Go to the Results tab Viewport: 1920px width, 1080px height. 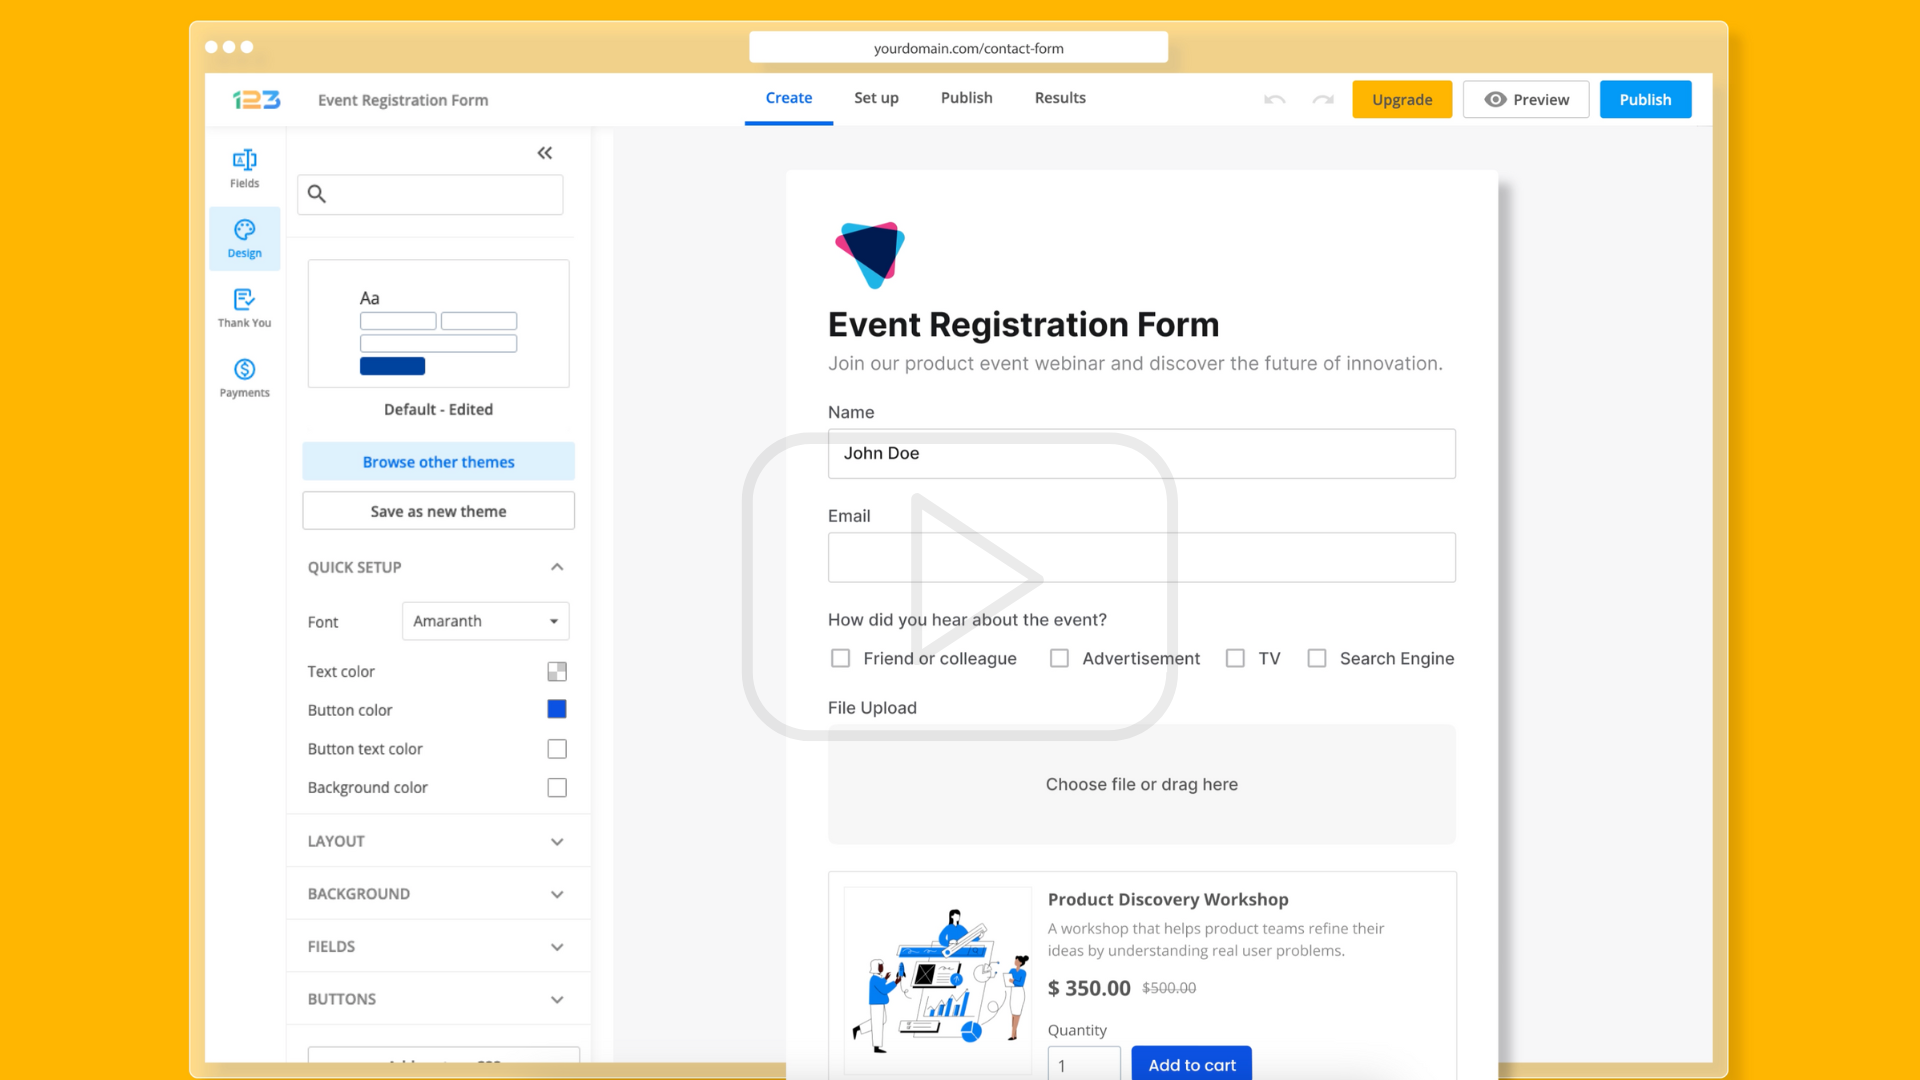click(1060, 98)
